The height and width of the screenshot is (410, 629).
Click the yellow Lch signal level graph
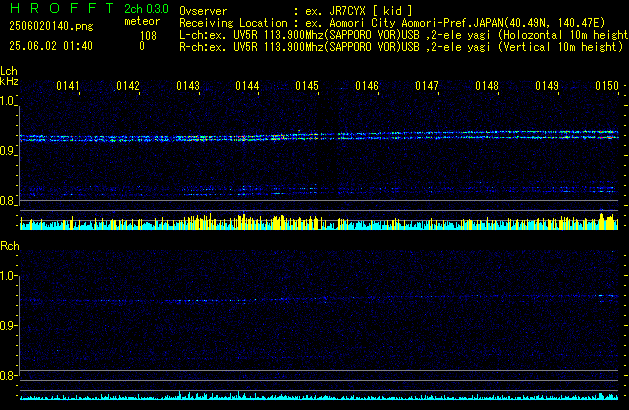pyautogui.click(x=319, y=221)
